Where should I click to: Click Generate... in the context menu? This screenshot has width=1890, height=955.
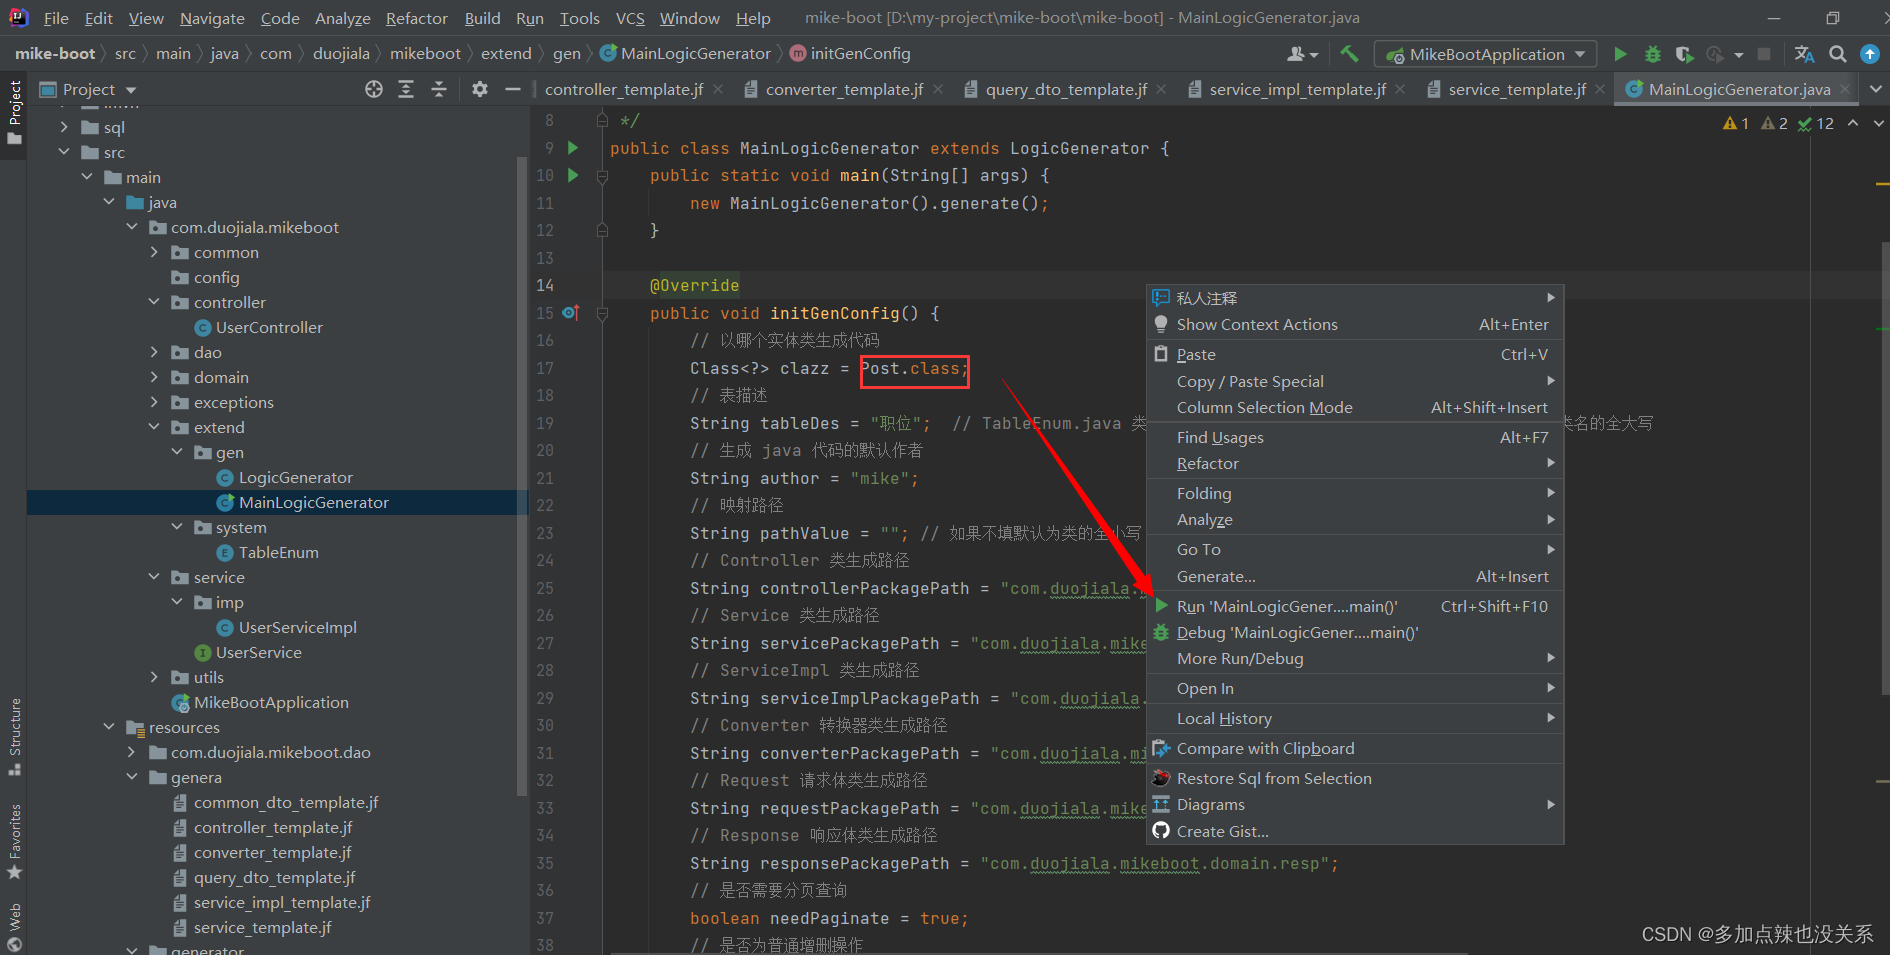[x=1355, y=576]
